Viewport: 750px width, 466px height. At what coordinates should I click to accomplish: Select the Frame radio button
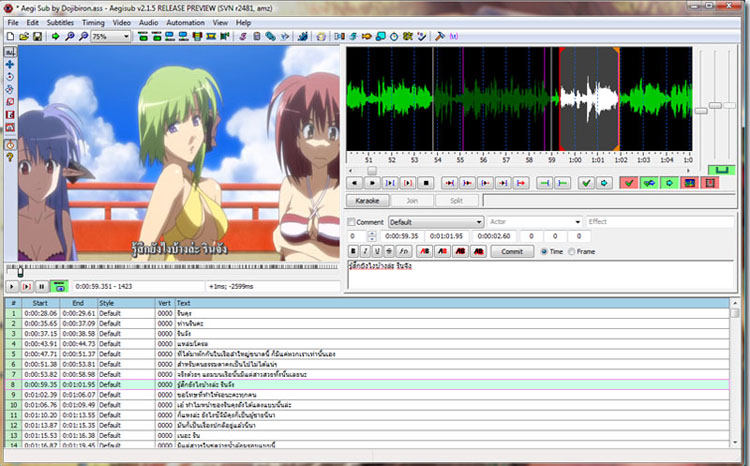pyautogui.click(x=572, y=251)
